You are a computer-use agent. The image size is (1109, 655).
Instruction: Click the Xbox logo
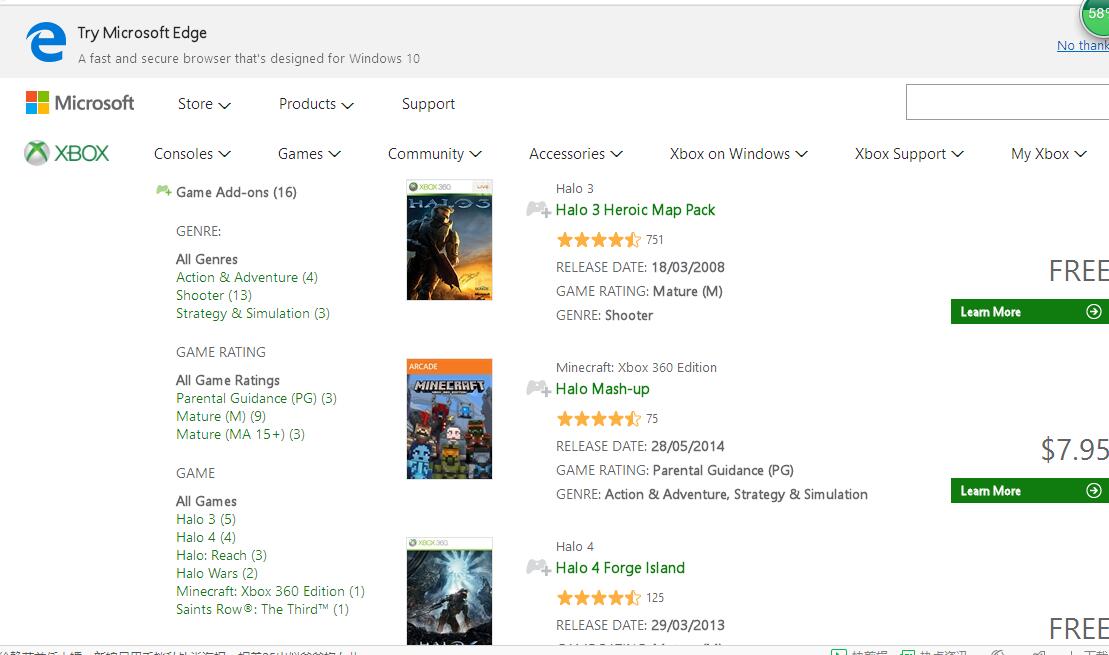pyautogui.click(x=66, y=153)
